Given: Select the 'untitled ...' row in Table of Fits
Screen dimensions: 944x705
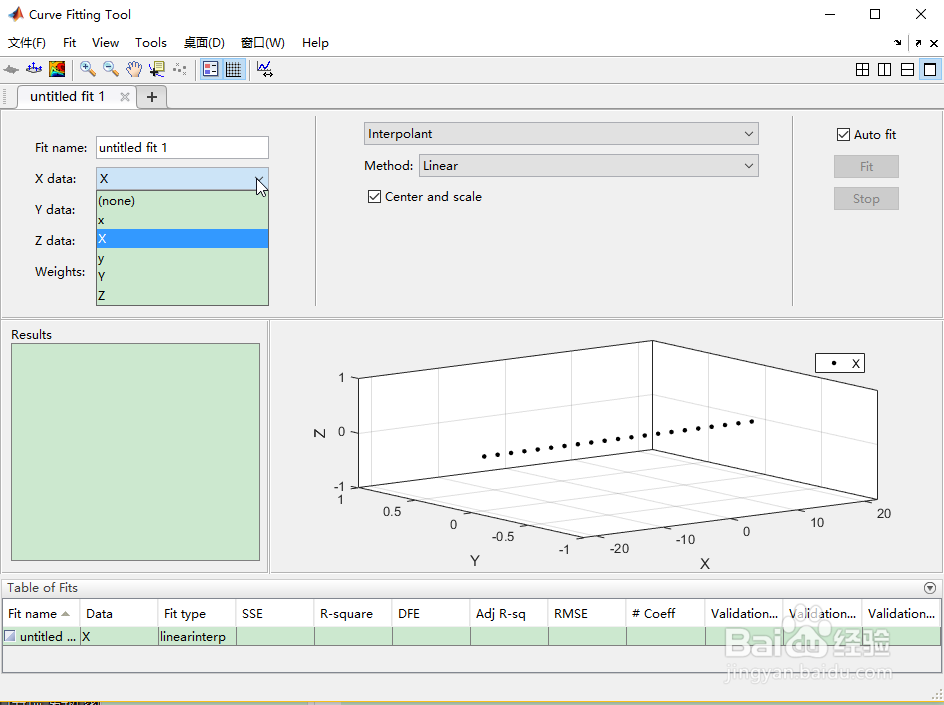Looking at the screenshot, I should 471,636.
